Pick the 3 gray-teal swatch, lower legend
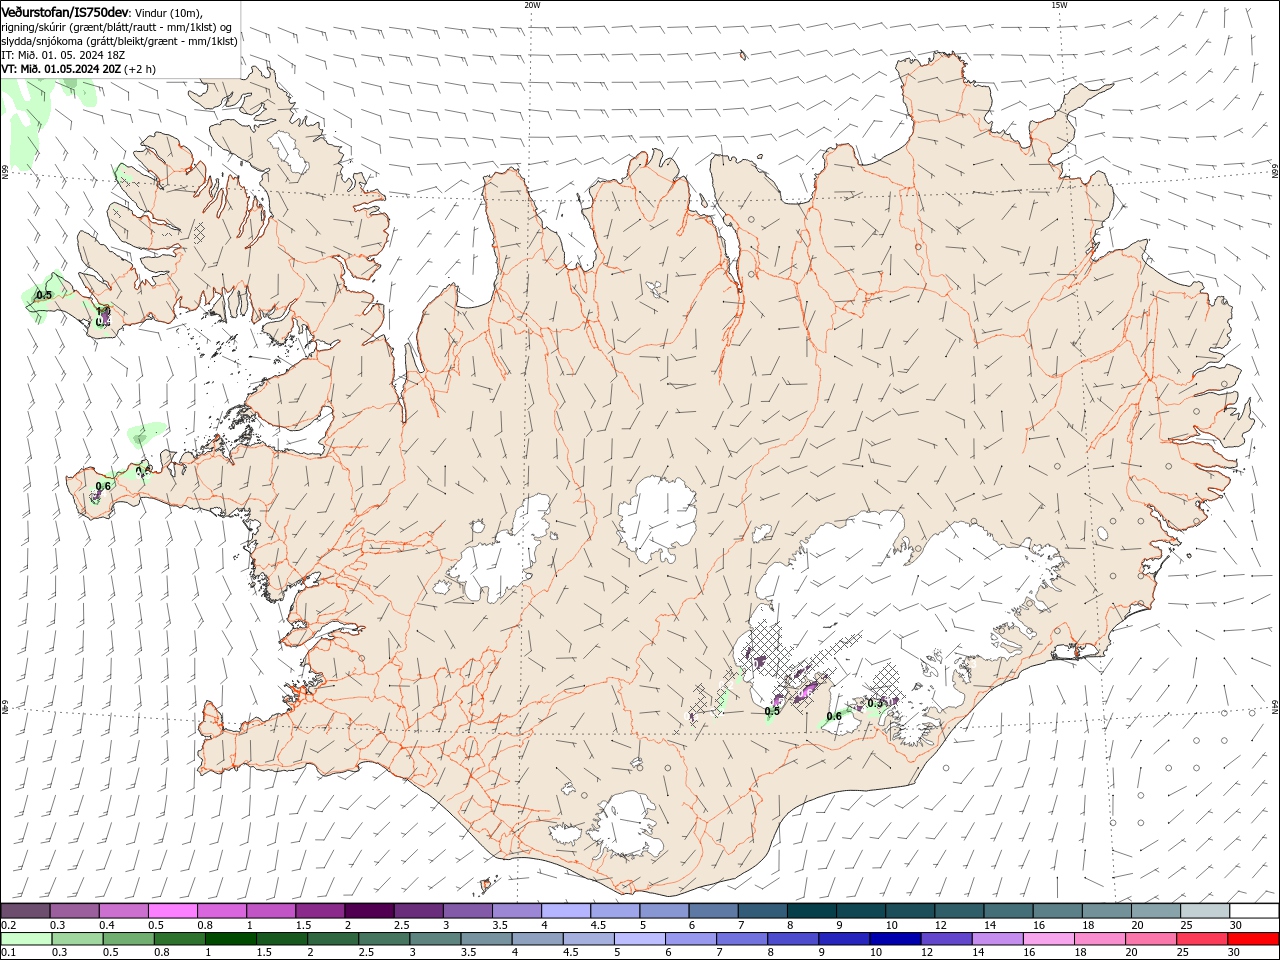Screen dimensions: 1280x960 click(435, 939)
